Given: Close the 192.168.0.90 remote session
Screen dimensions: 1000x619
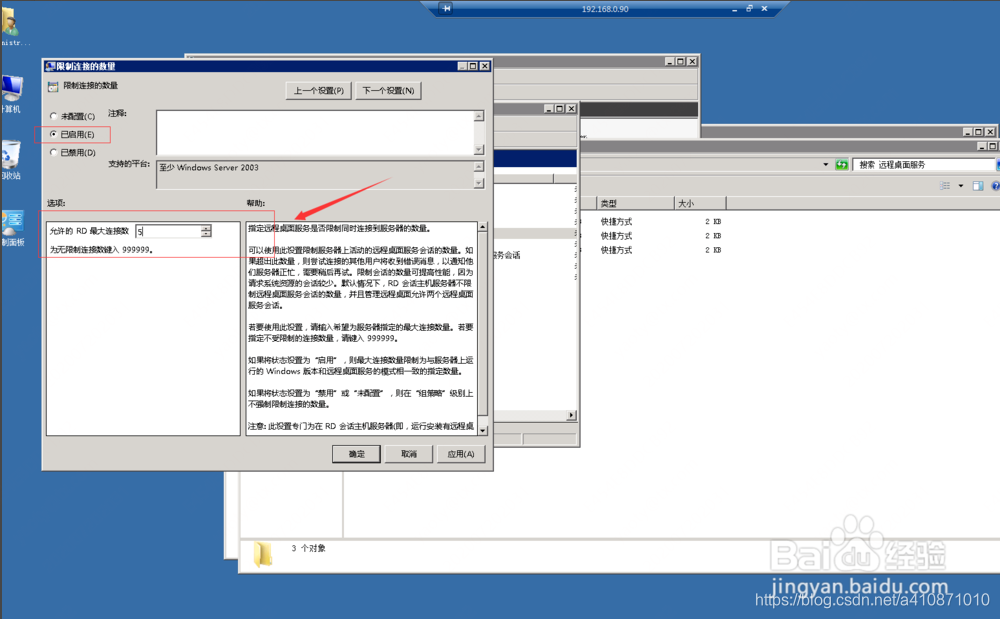Looking at the screenshot, I should pos(764,8).
